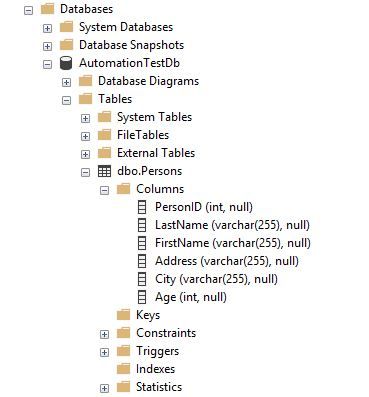Click the Age column icon

tap(142, 297)
